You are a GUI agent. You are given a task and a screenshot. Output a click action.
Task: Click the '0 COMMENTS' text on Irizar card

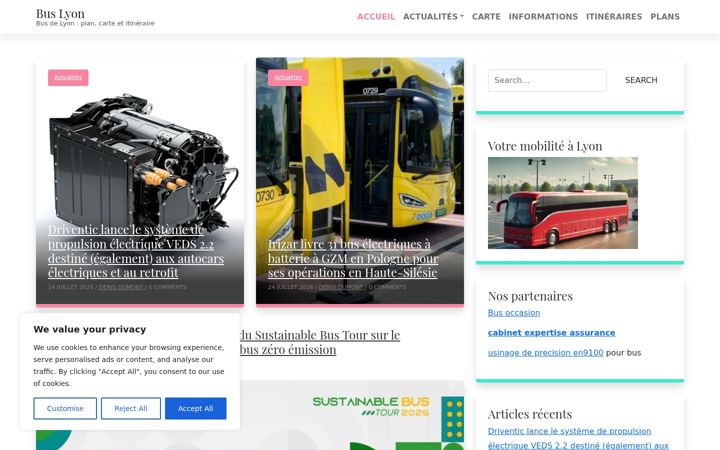388,287
